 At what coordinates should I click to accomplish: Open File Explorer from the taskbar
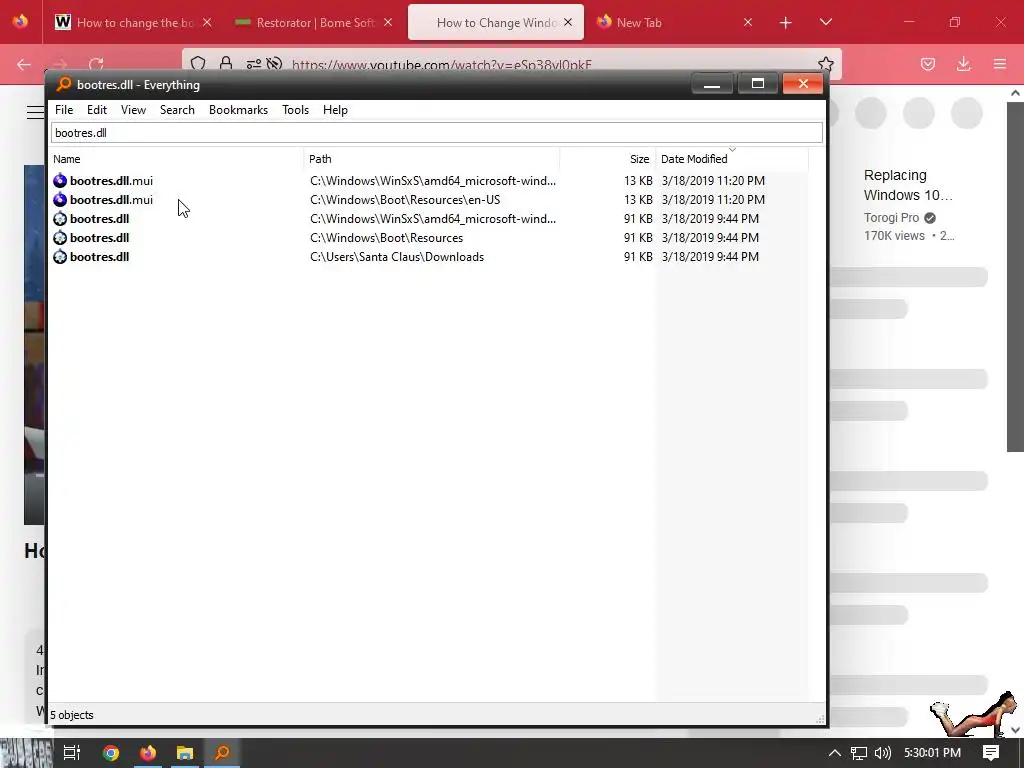pyautogui.click(x=185, y=753)
